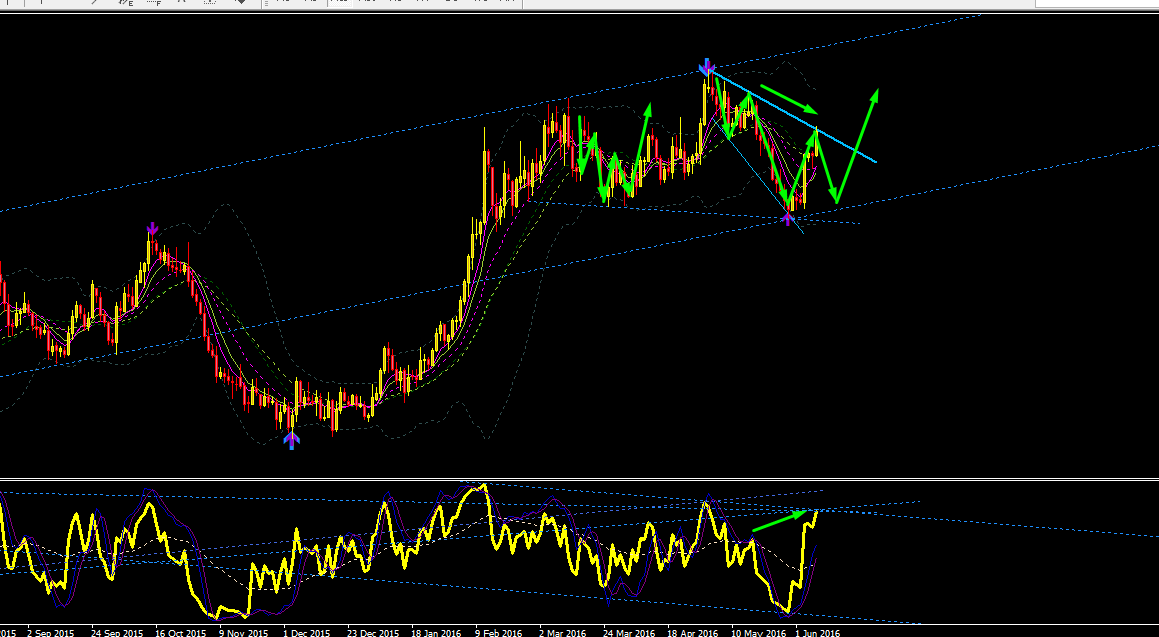Select the green arrow in the oscillator subwindow
The height and width of the screenshot is (637, 1159).
coord(780,520)
